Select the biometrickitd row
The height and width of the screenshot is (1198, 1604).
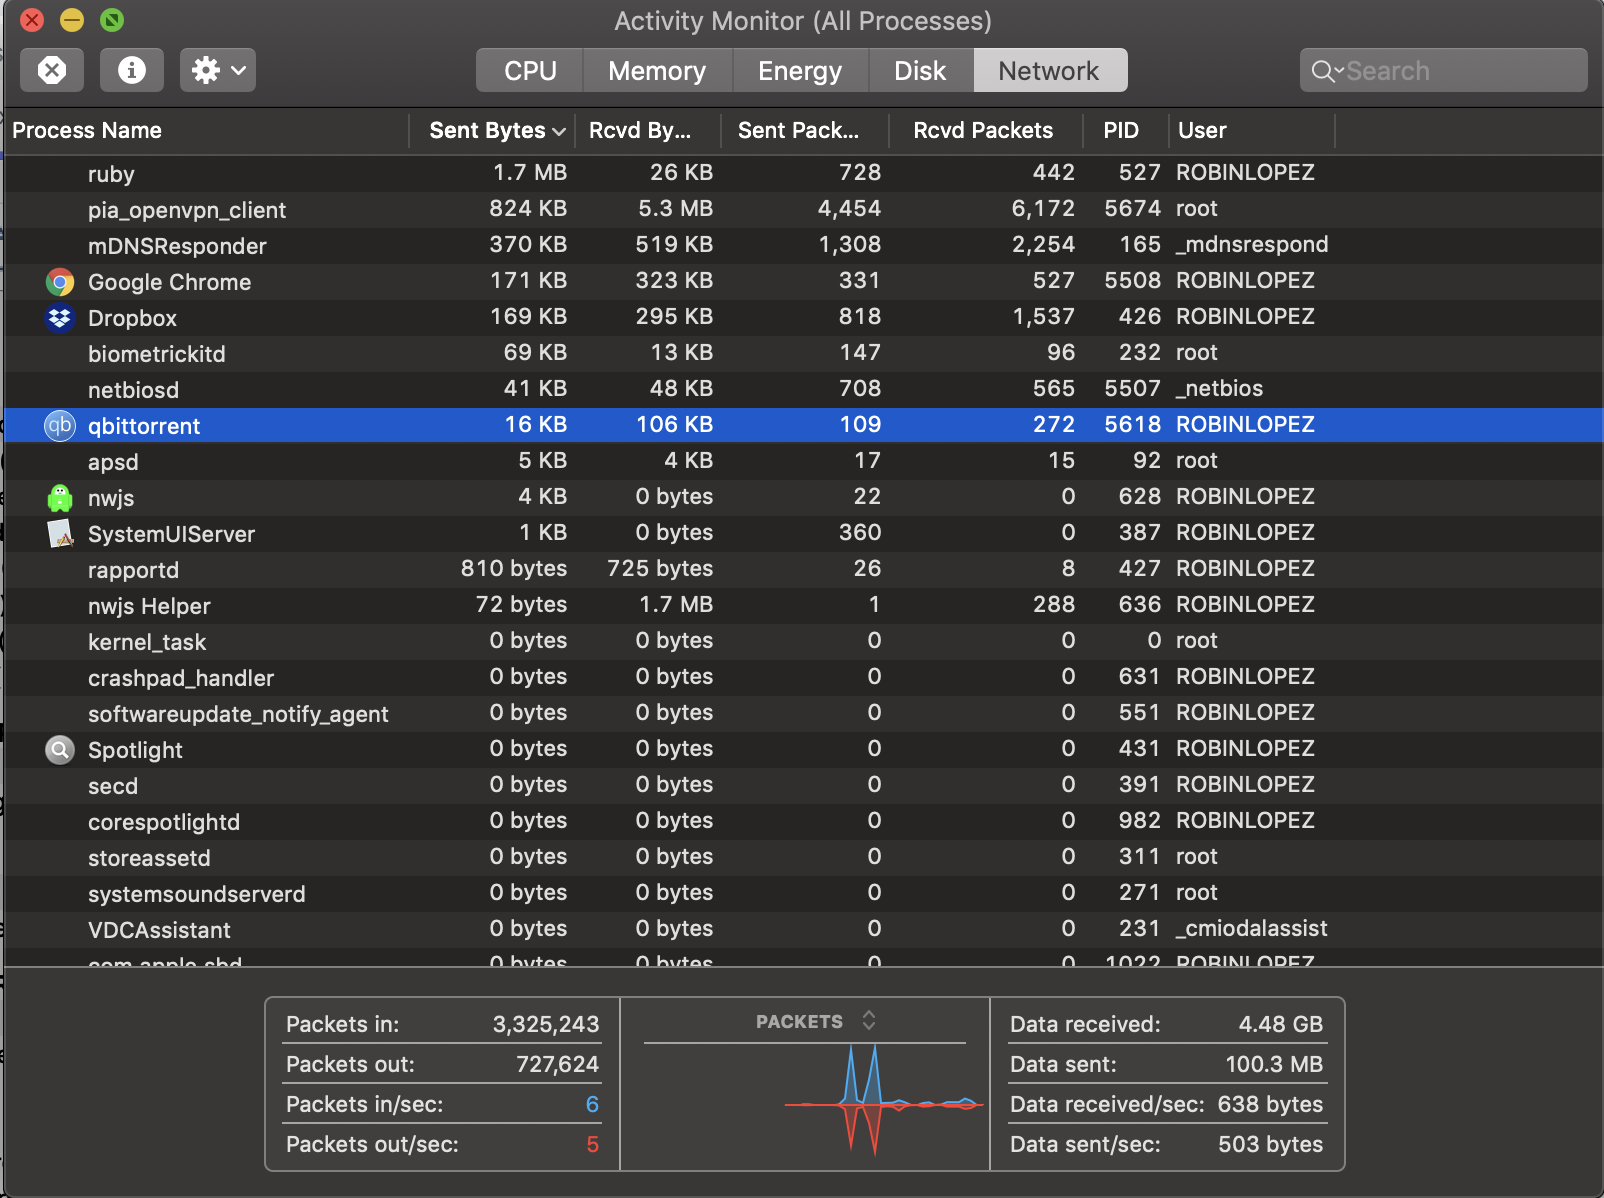pyautogui.click(x=803, y=353)
